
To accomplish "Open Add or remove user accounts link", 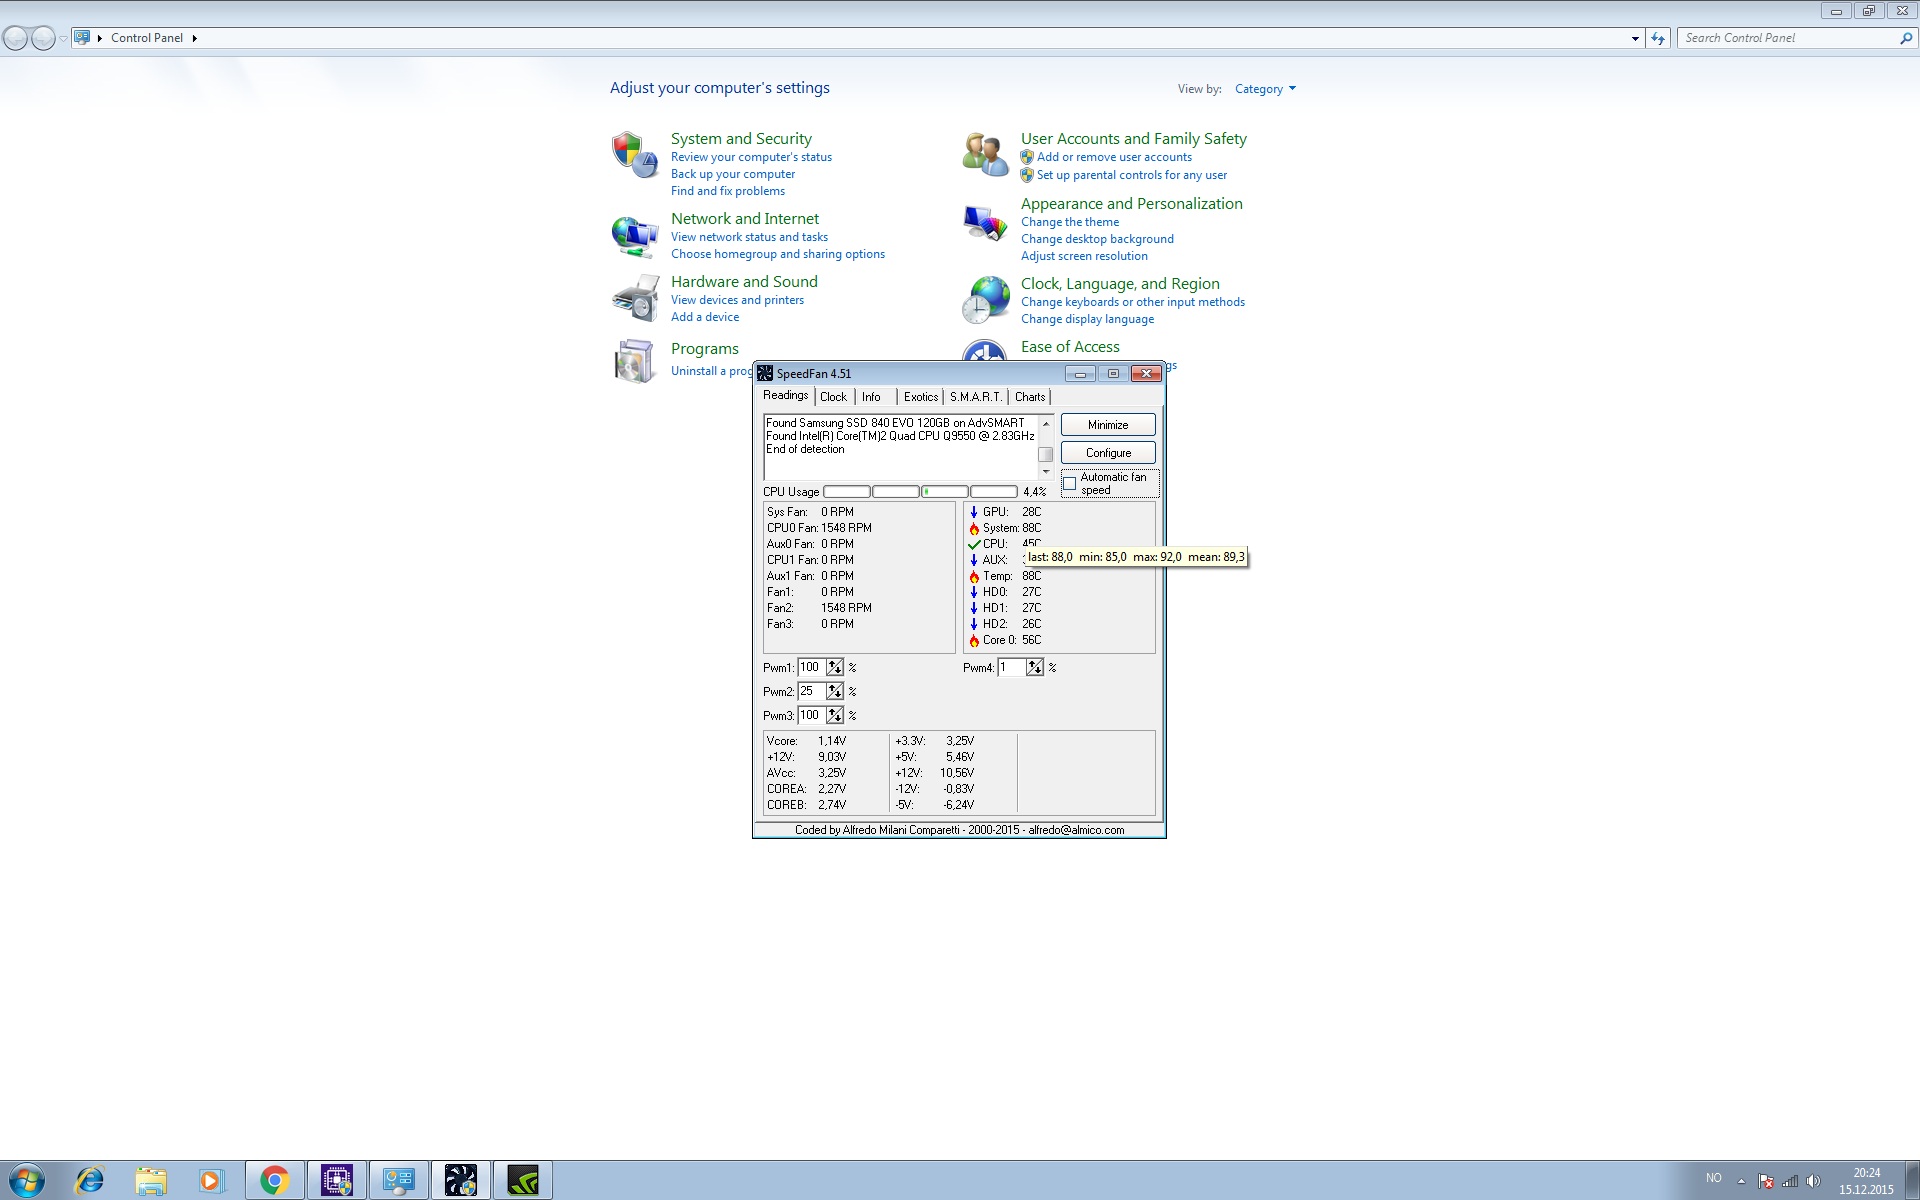I will pos(1114,157).
